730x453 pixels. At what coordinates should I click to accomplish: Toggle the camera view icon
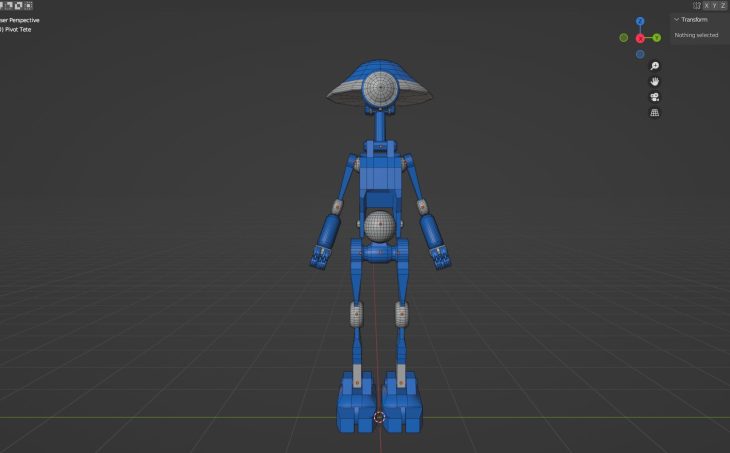654,97
